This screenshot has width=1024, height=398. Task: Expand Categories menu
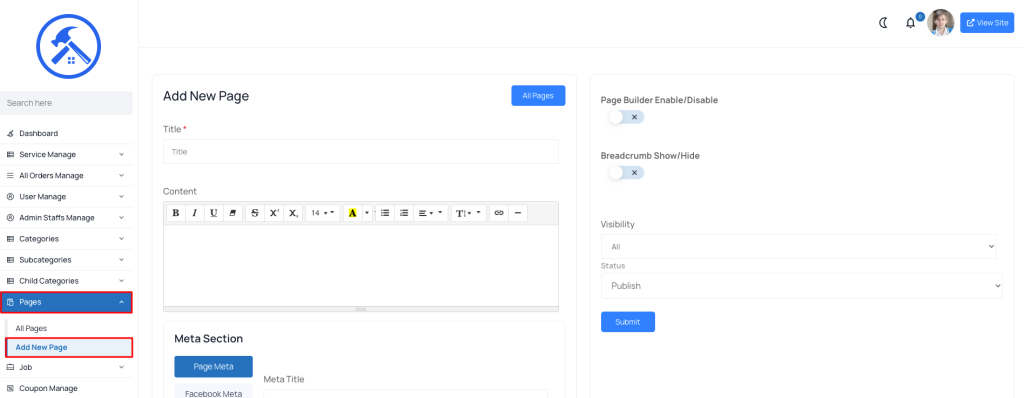(66, 239)
